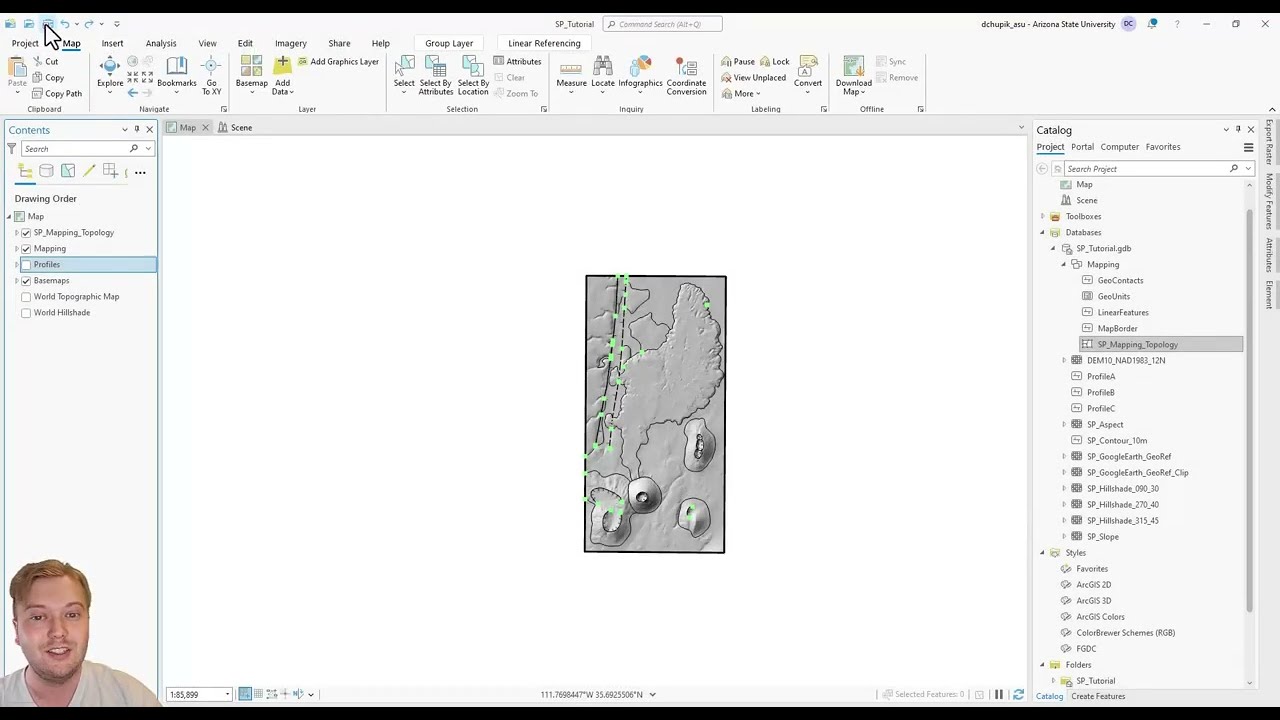Switch Contents to List By Snapping
Image resolution: width=1280 pixels, height=720 pixels.
click(110, 172)
